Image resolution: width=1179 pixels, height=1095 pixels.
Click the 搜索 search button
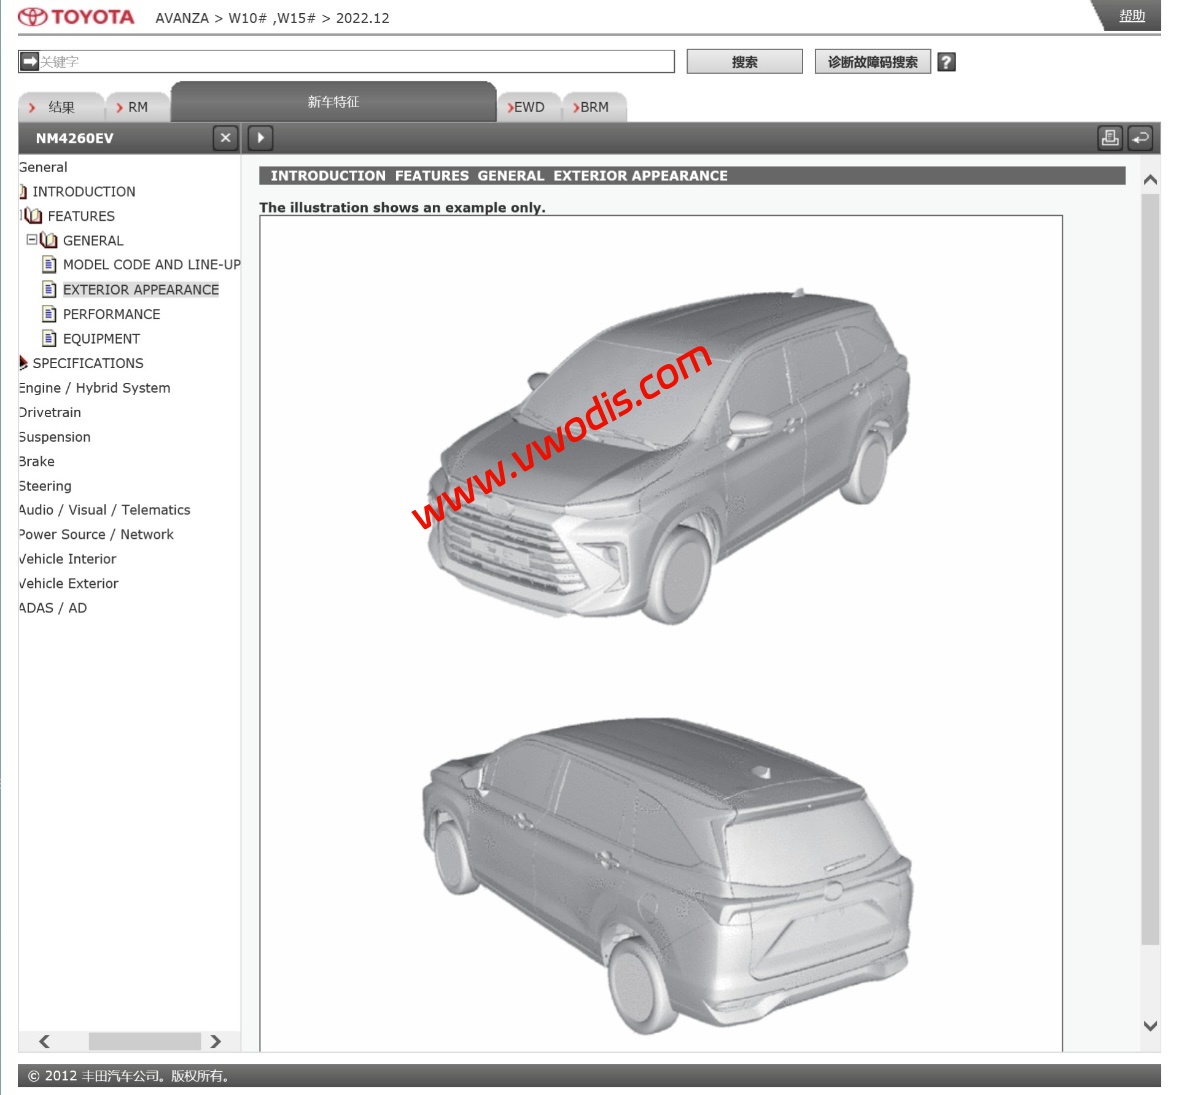click(x=744, y=61)
